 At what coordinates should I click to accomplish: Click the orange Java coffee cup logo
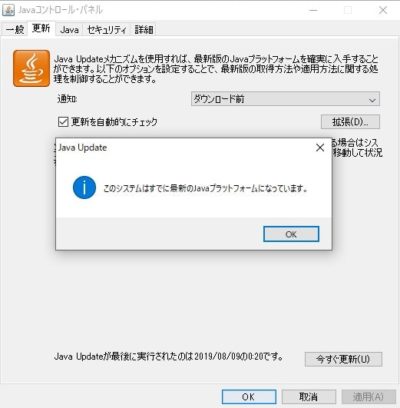pos(32,68)
